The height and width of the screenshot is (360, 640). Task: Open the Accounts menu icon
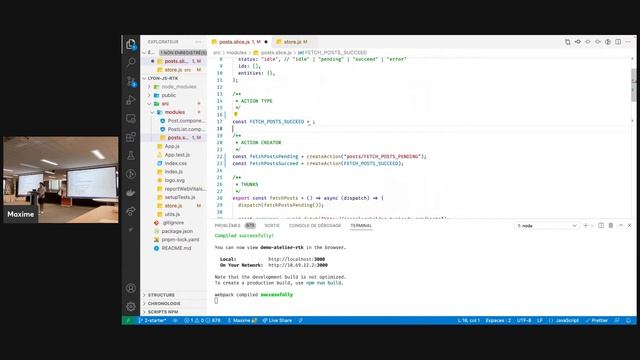(131, 288)
